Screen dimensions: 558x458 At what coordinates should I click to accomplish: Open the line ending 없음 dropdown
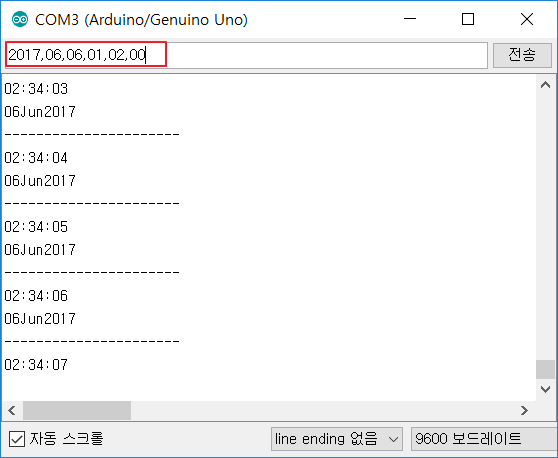(x=337, y=439)
